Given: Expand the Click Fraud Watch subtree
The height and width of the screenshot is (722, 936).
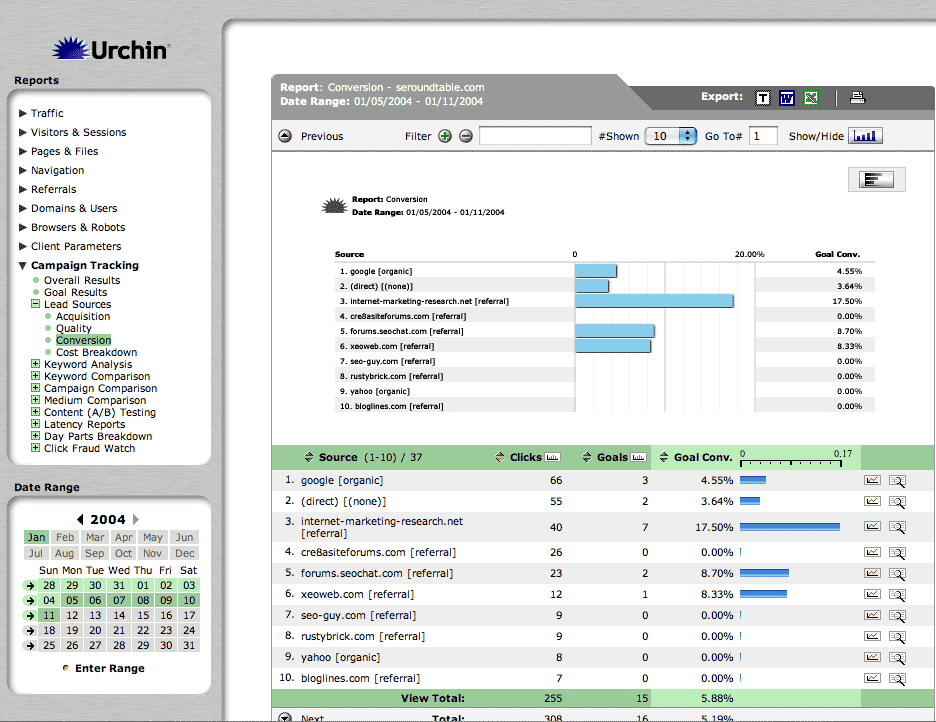Looking at the screenshot, I should point(36,448).
